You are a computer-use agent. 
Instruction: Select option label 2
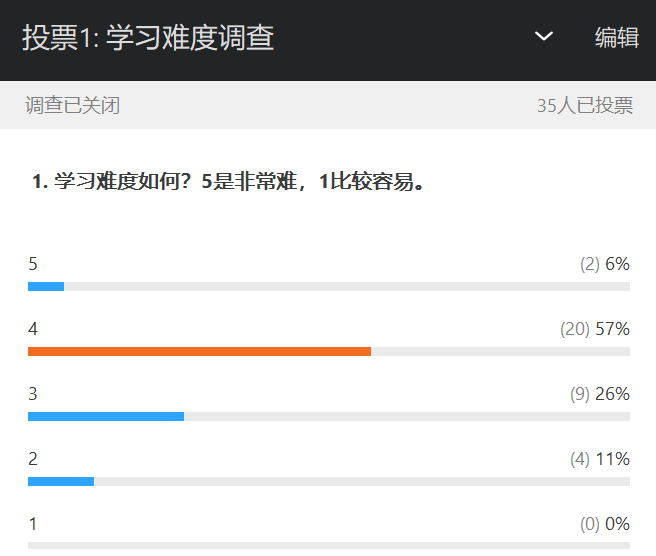click(33, 459)
